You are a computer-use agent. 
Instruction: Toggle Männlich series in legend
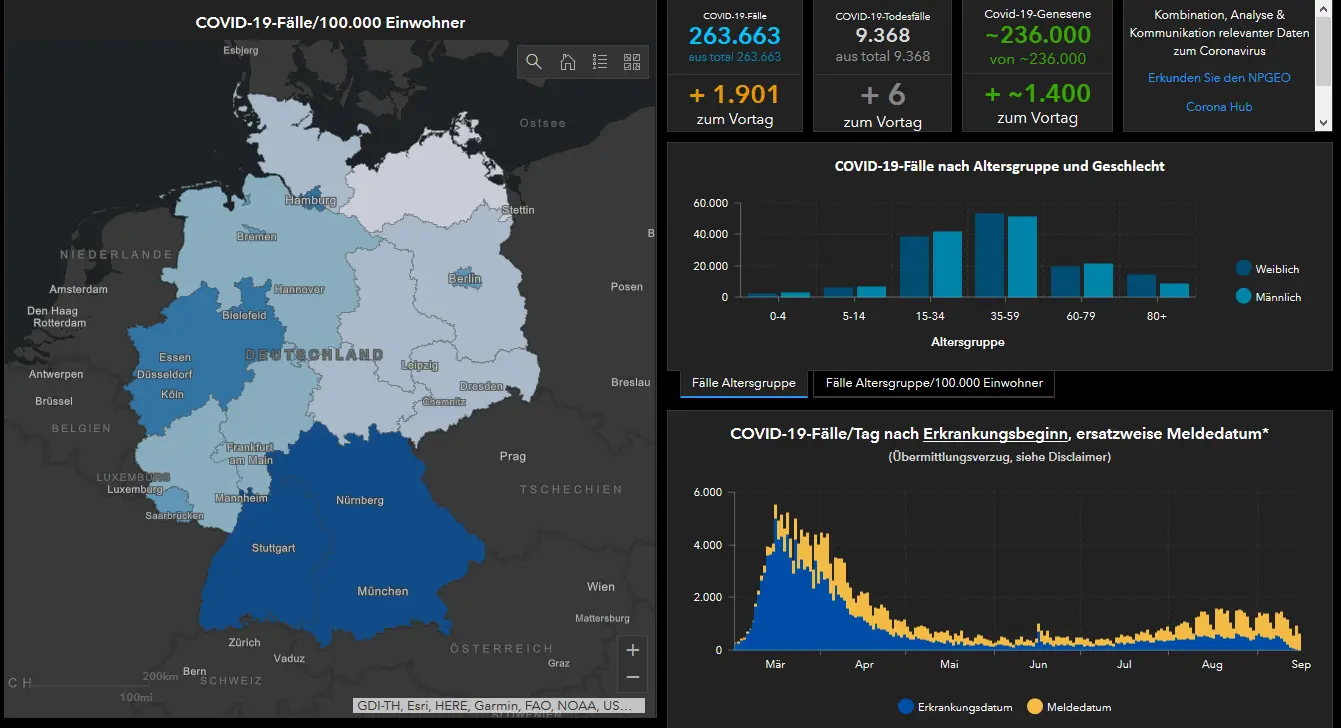pos(1268,296)
